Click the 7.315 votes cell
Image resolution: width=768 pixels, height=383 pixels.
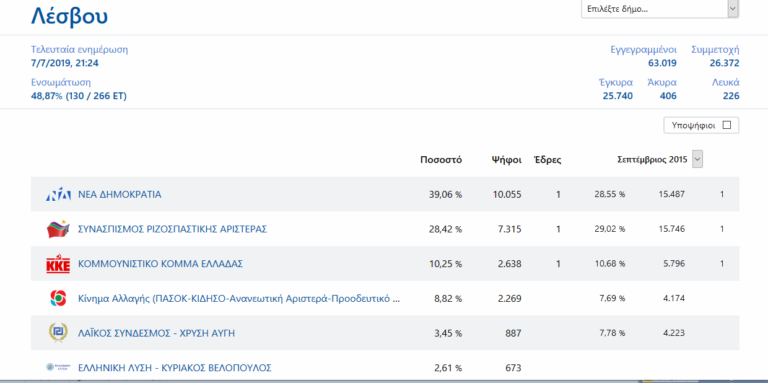509,229
